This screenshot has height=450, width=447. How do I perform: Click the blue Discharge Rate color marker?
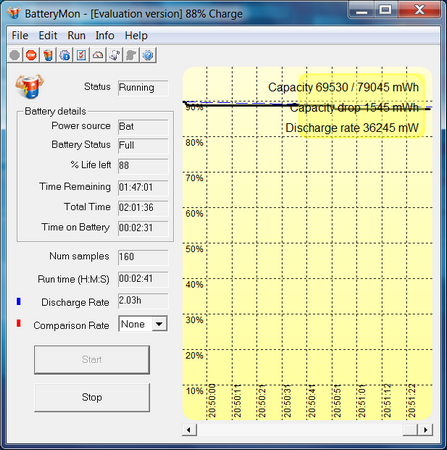[x=19, y=301]
